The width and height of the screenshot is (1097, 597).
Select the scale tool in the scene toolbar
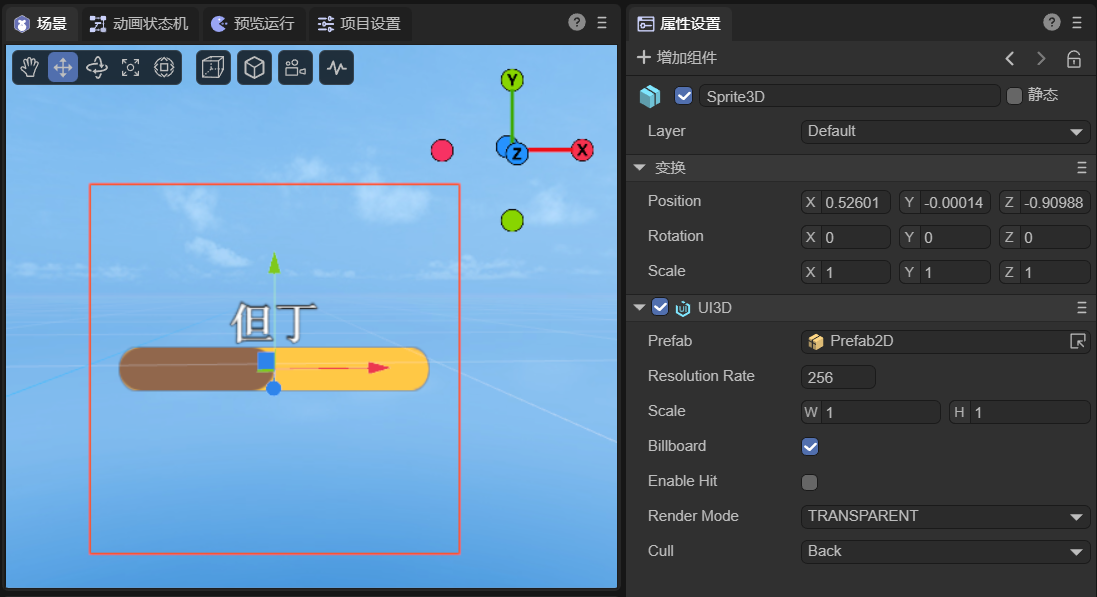click(130, 67)
